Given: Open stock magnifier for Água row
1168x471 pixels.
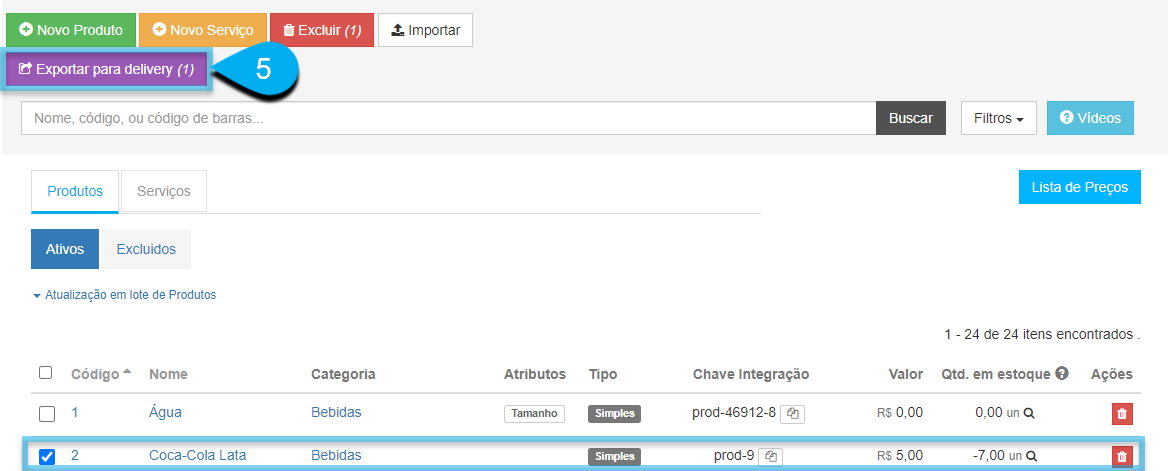Looking at the screenshot, I should [1029, 413].
